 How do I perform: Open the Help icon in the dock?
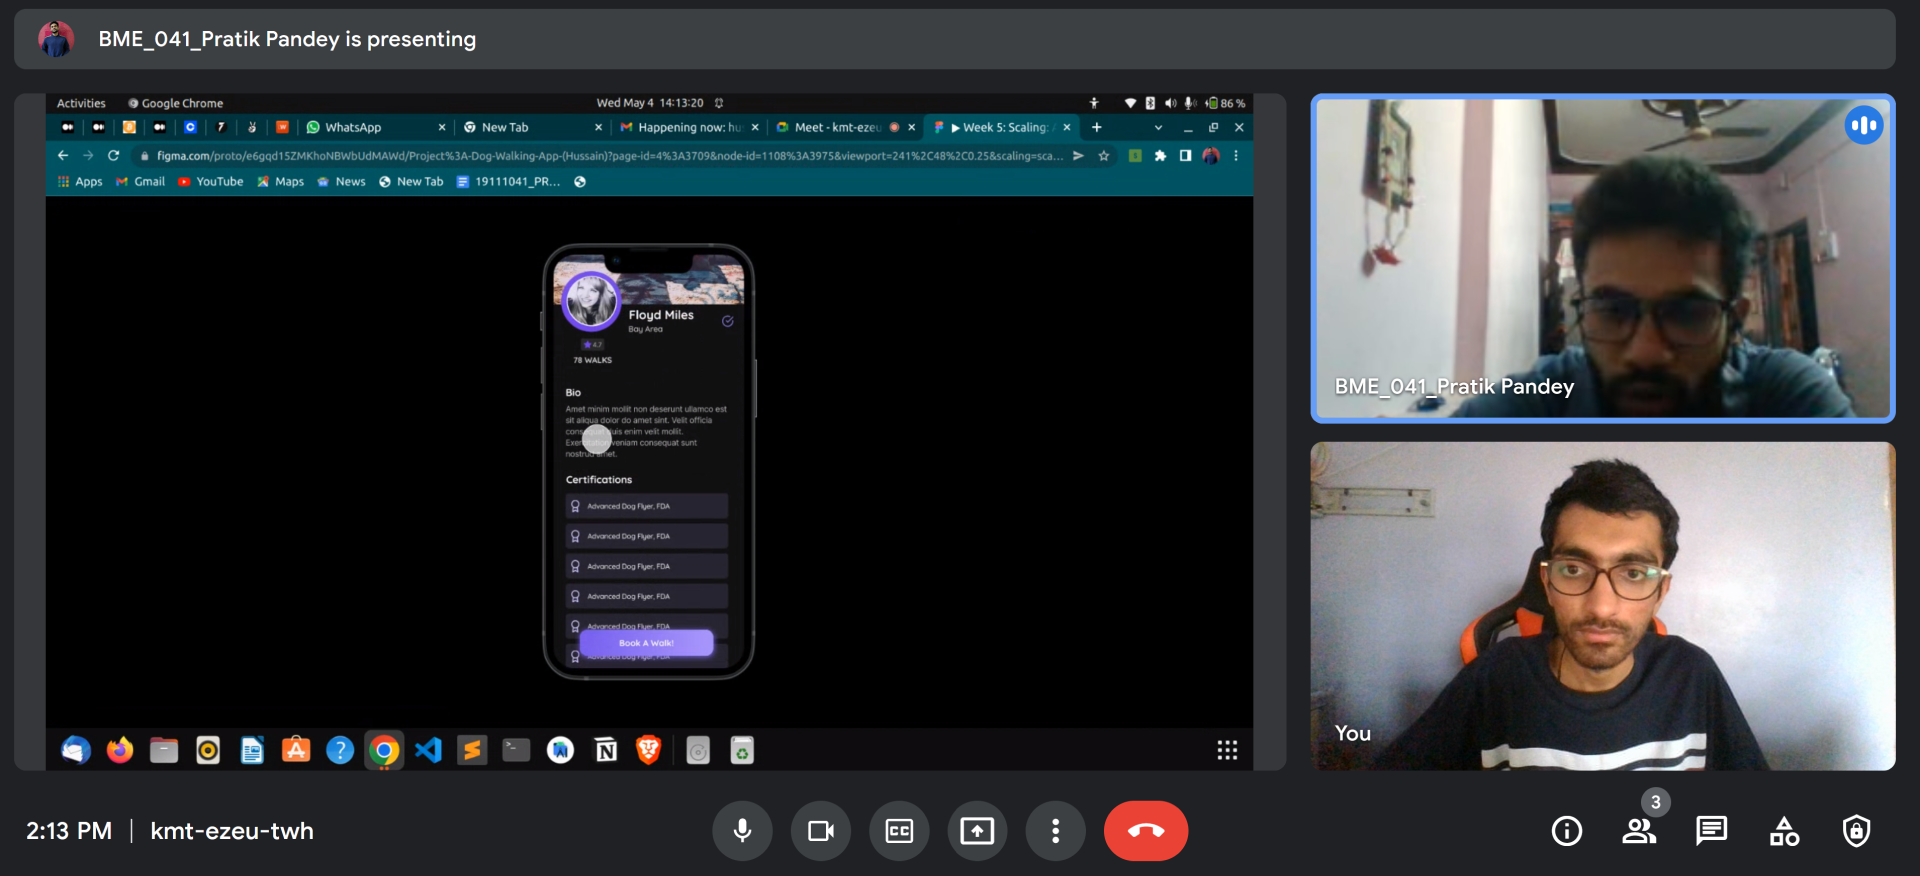[340, 750]
